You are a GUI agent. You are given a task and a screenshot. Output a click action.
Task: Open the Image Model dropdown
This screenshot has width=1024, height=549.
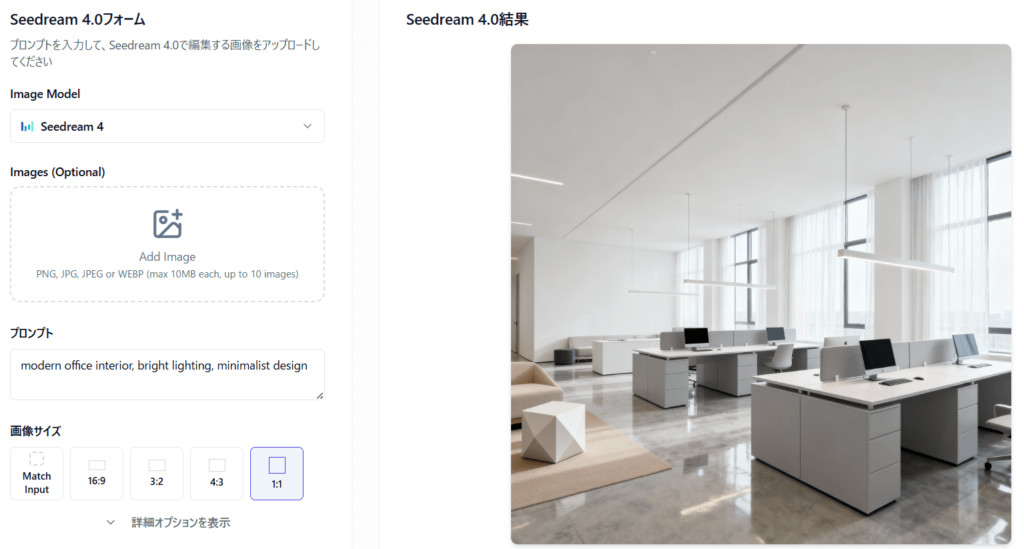coord(167,127)
